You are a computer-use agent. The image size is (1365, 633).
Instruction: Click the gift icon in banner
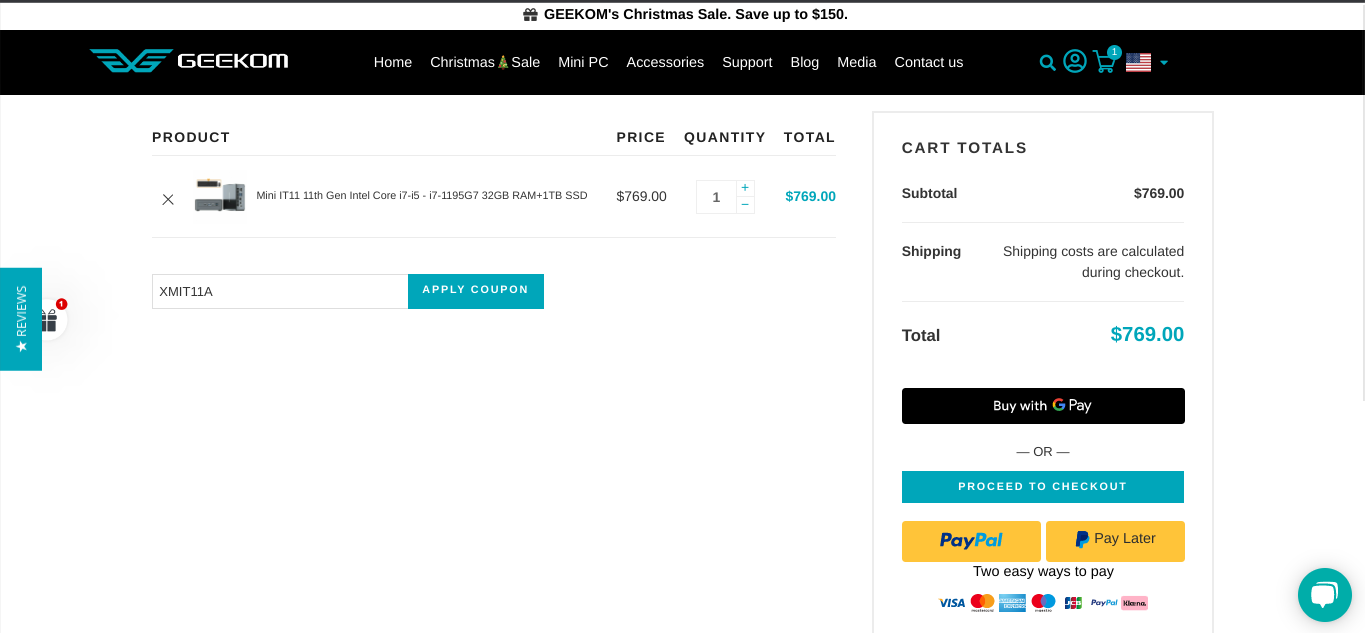click(530, 15)
